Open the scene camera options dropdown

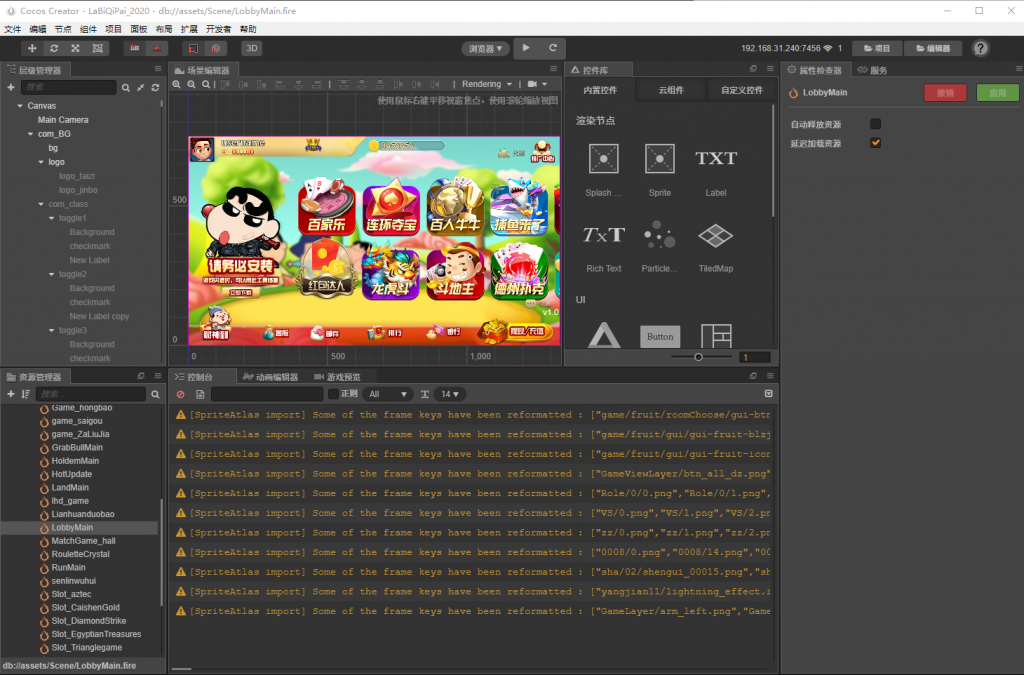[x=537, y=84]
